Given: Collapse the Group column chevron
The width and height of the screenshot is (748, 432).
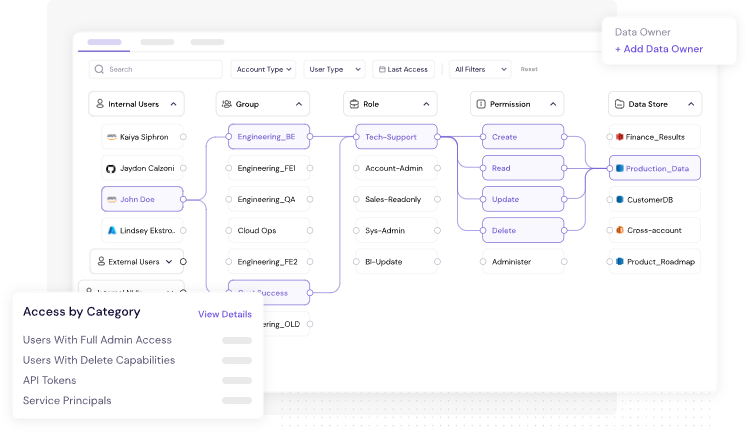Looking at the screenshot, I should pos(299,104).
